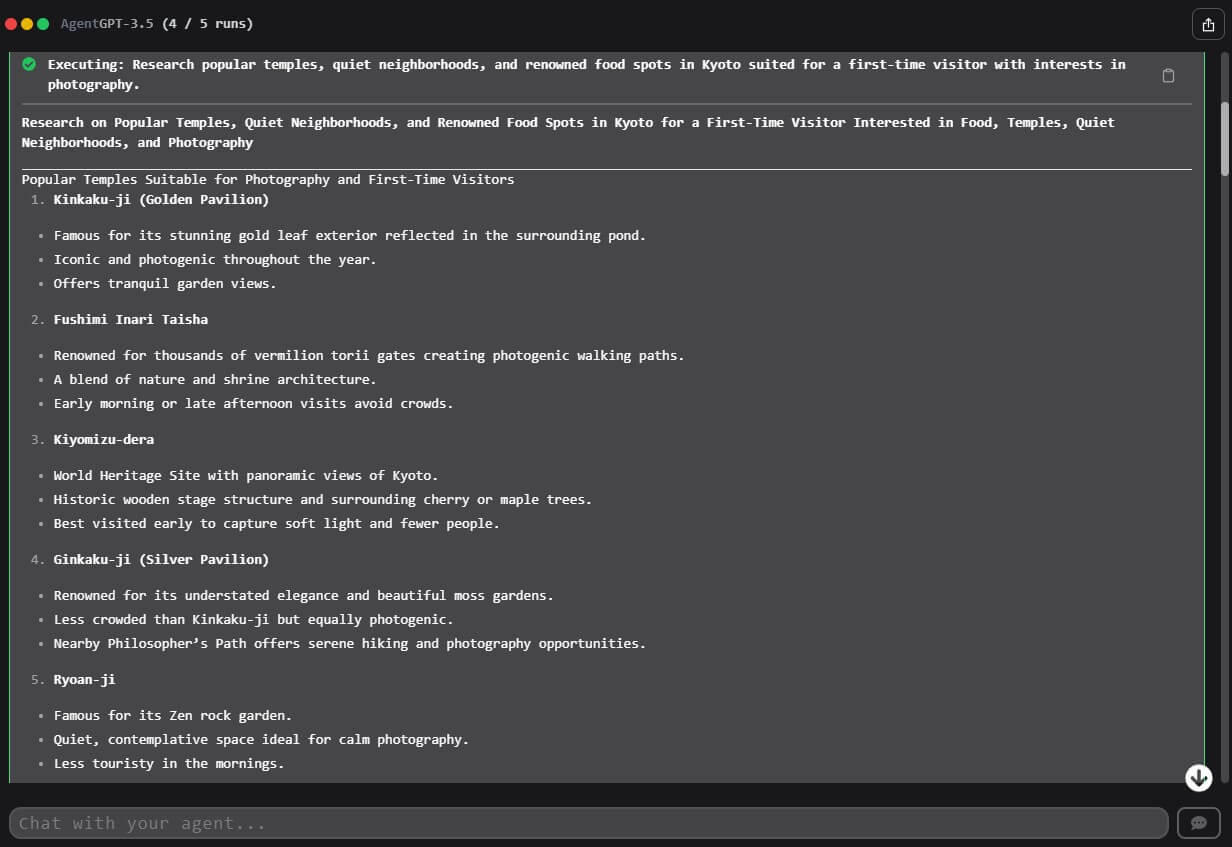Send message with chat bubble icon
1232x847 pixels.
(x=1198, y=823)
